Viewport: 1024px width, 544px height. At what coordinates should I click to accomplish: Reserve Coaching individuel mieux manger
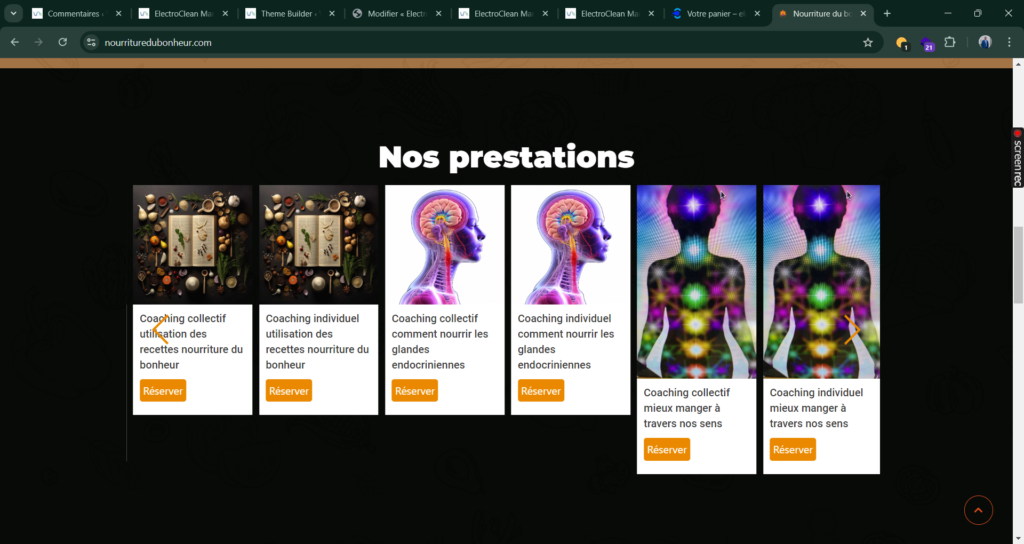point(793,449)
